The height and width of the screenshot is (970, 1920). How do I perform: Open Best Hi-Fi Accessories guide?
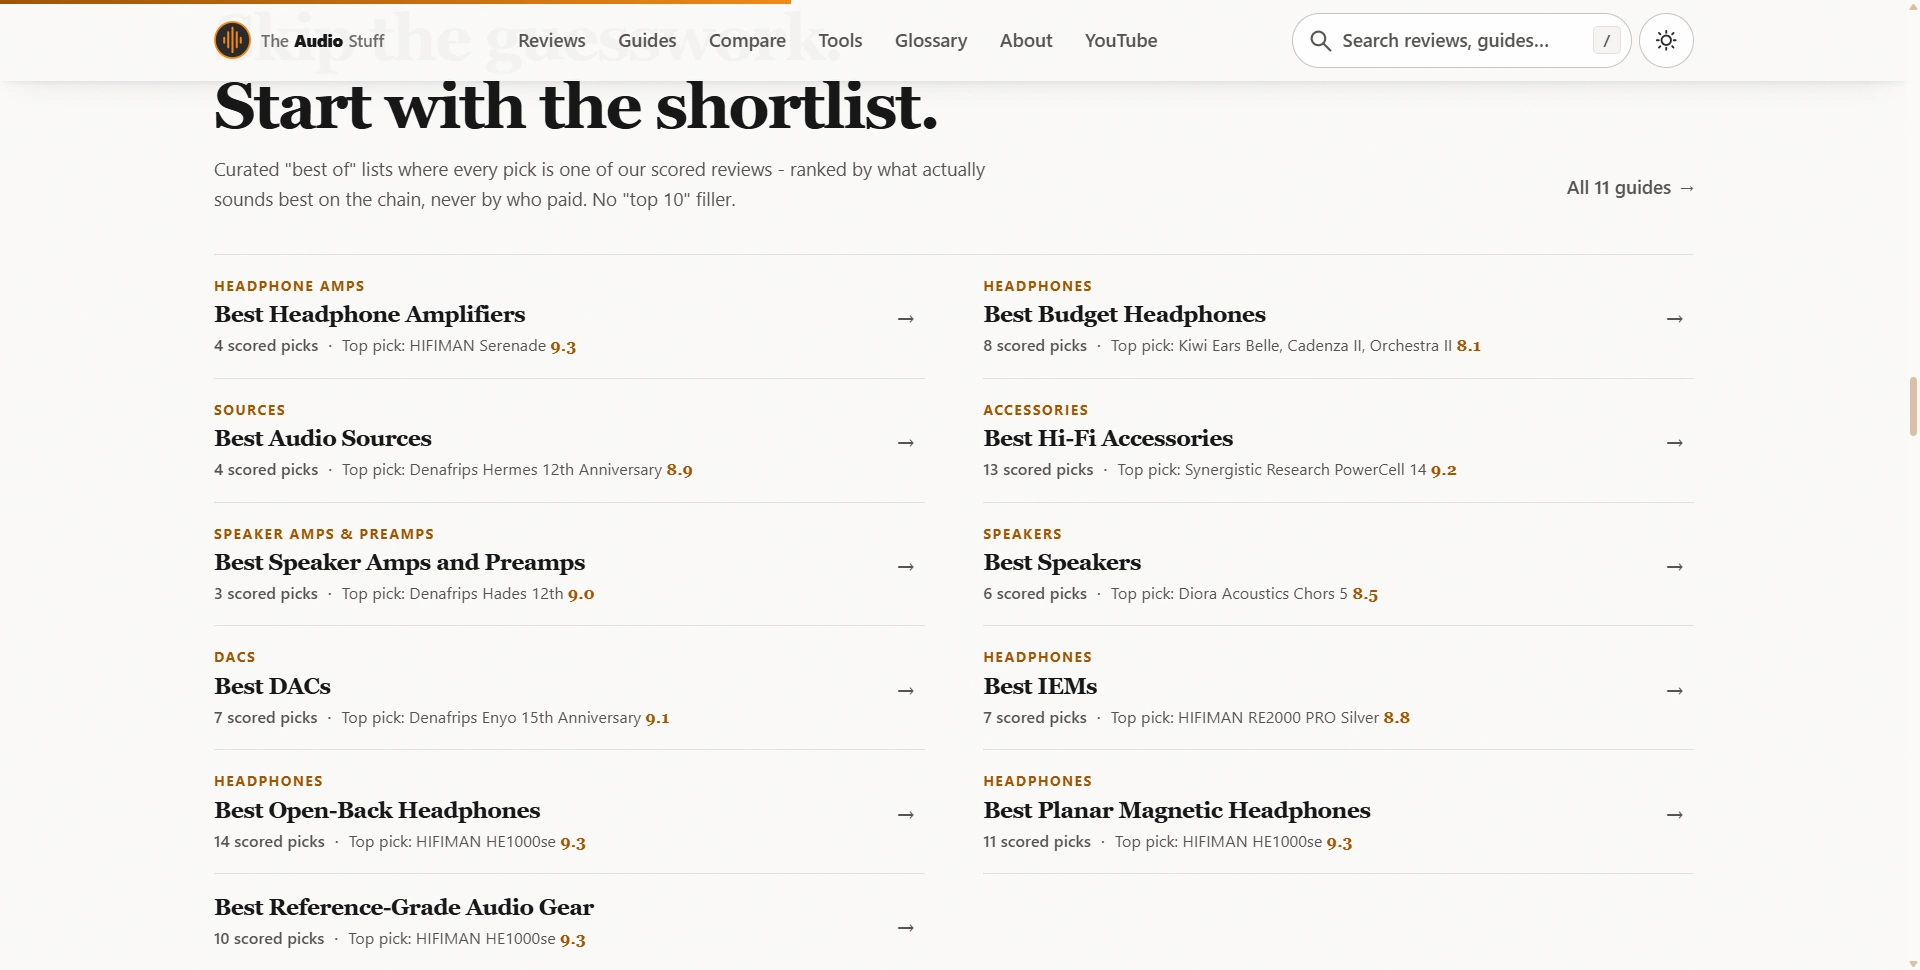[x=1108, y=438]
